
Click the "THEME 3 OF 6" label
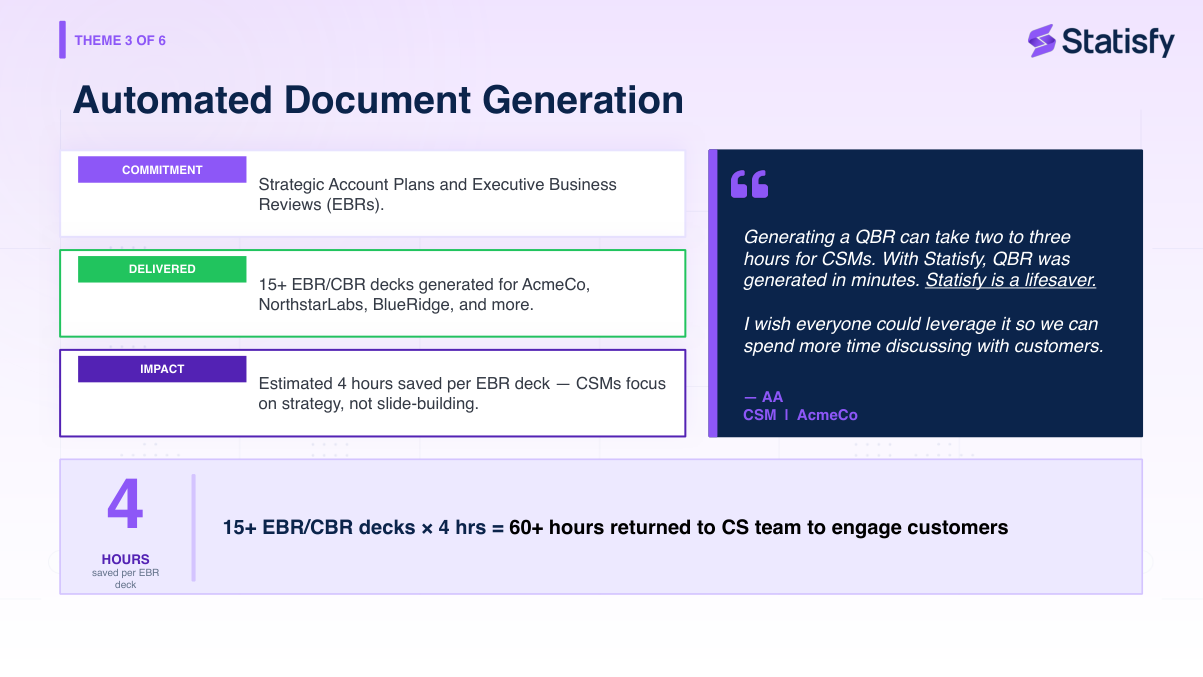point(120,41)
